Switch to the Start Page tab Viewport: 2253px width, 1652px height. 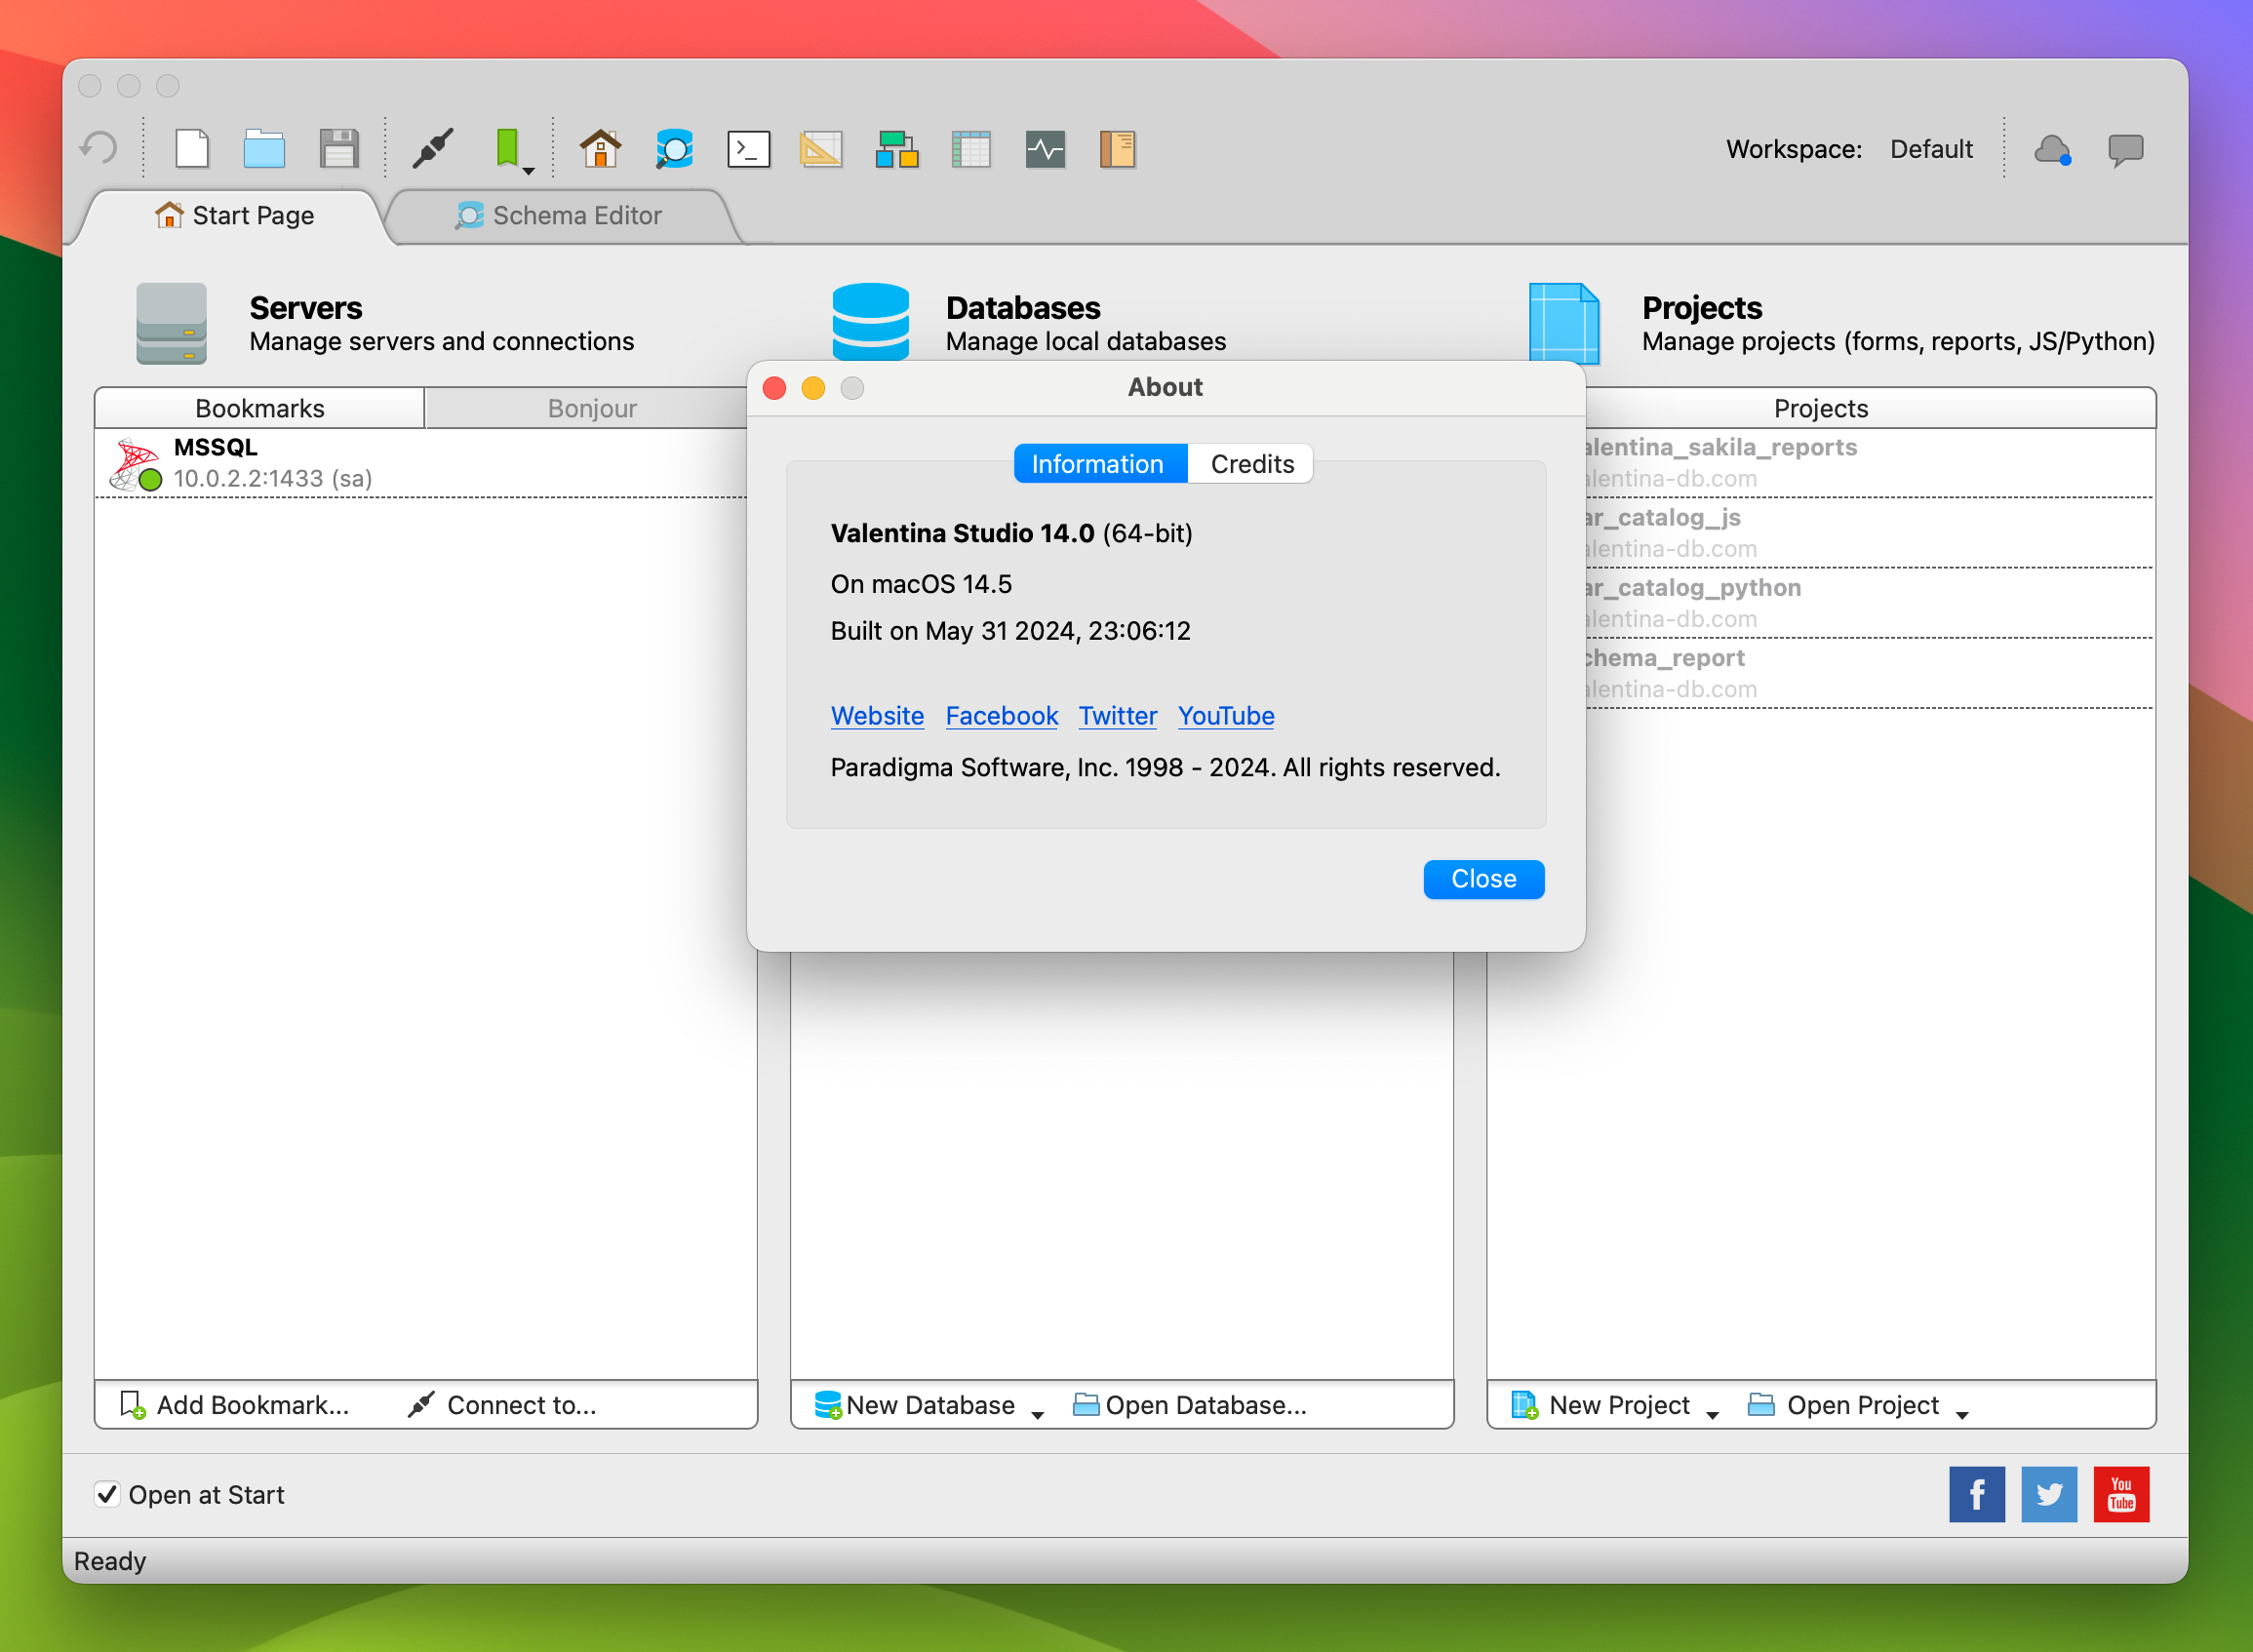click(x=234, y=215)
